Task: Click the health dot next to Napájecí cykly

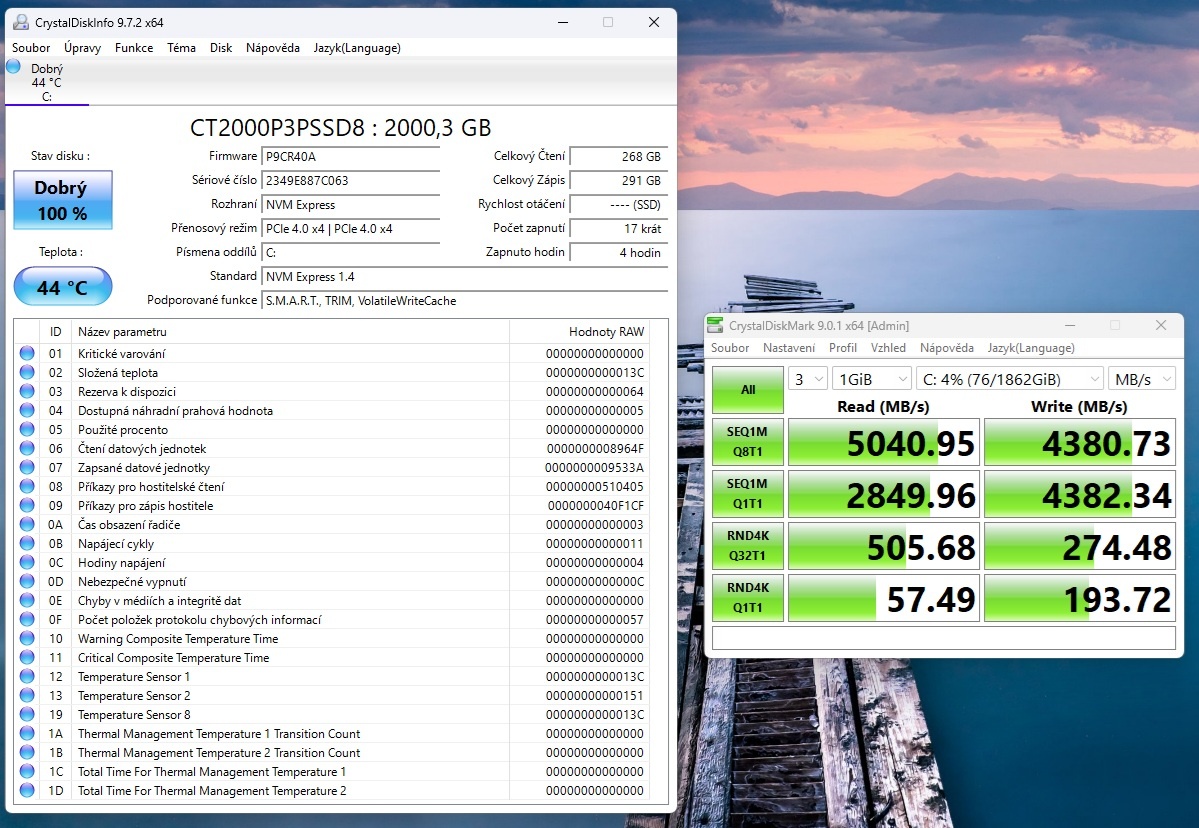Action: 26,543
